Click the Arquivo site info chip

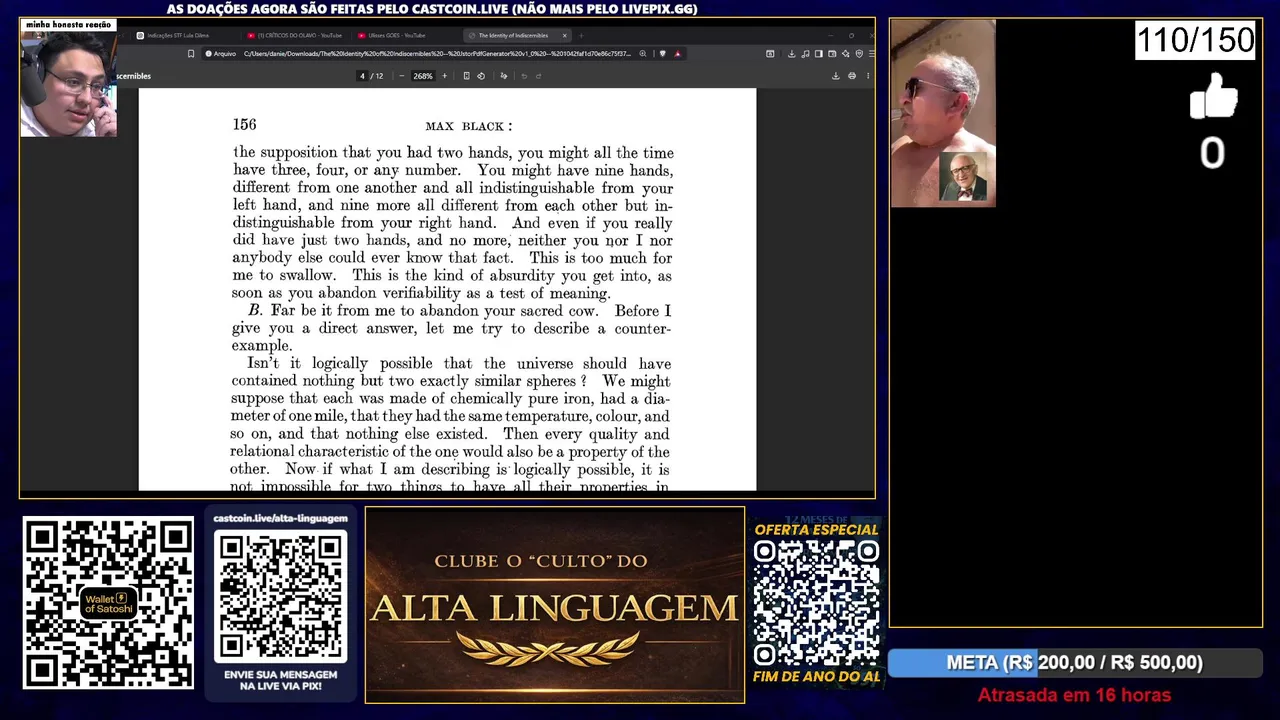click(221, 54)
